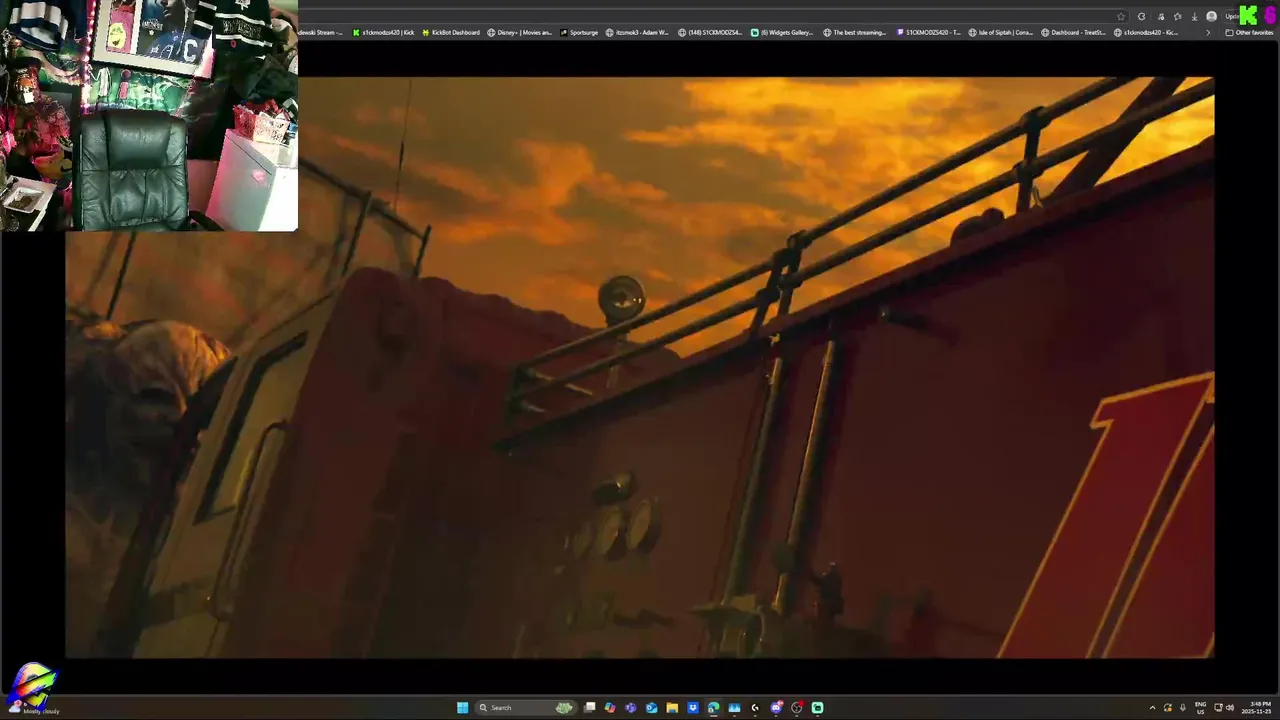Open KickBot Dashboard bookmark
Viewport: 1280px width, 720px height.
(451, 32)
